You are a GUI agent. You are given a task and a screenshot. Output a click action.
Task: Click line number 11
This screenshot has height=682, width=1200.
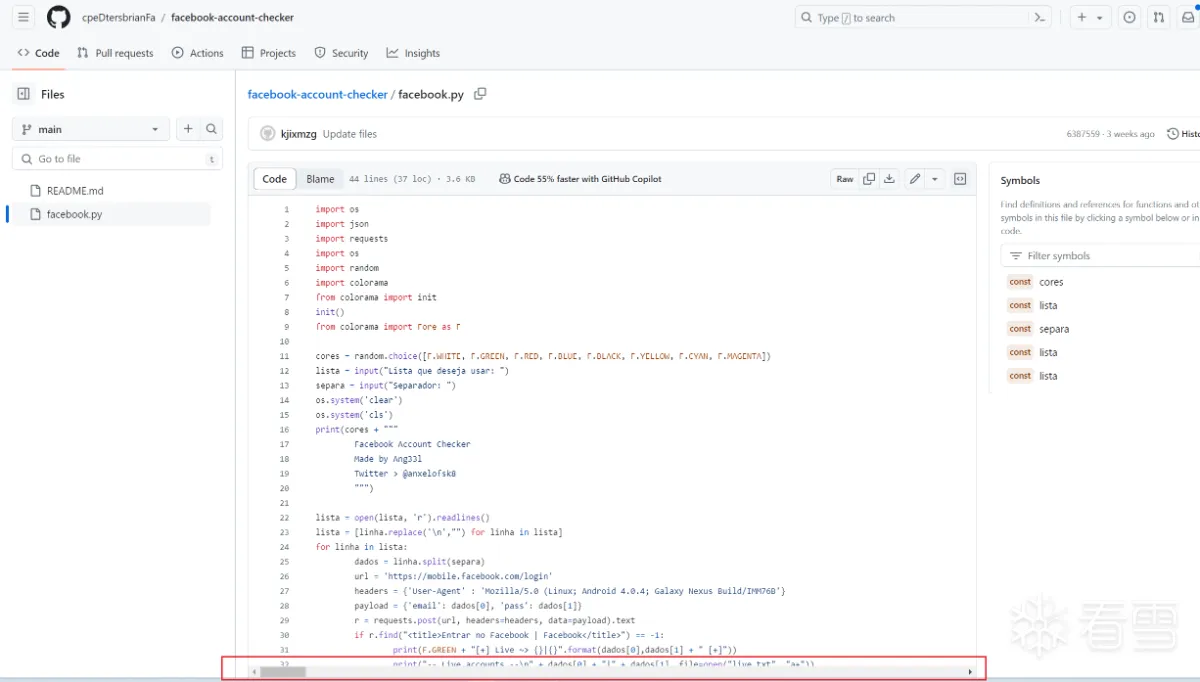pos(284,356)
